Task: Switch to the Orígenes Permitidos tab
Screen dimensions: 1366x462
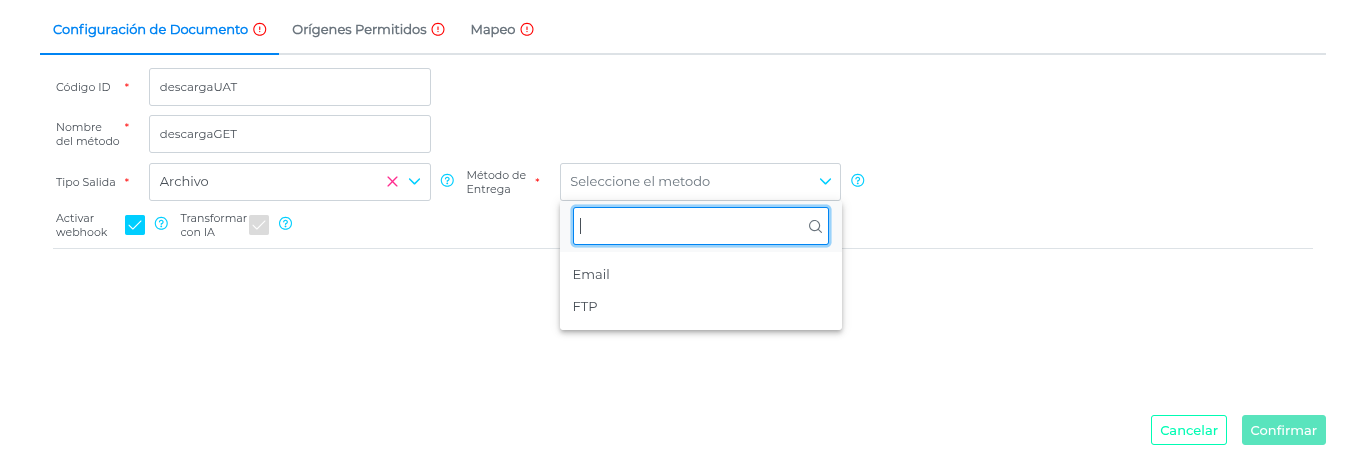Action: [x=359, y=30]
